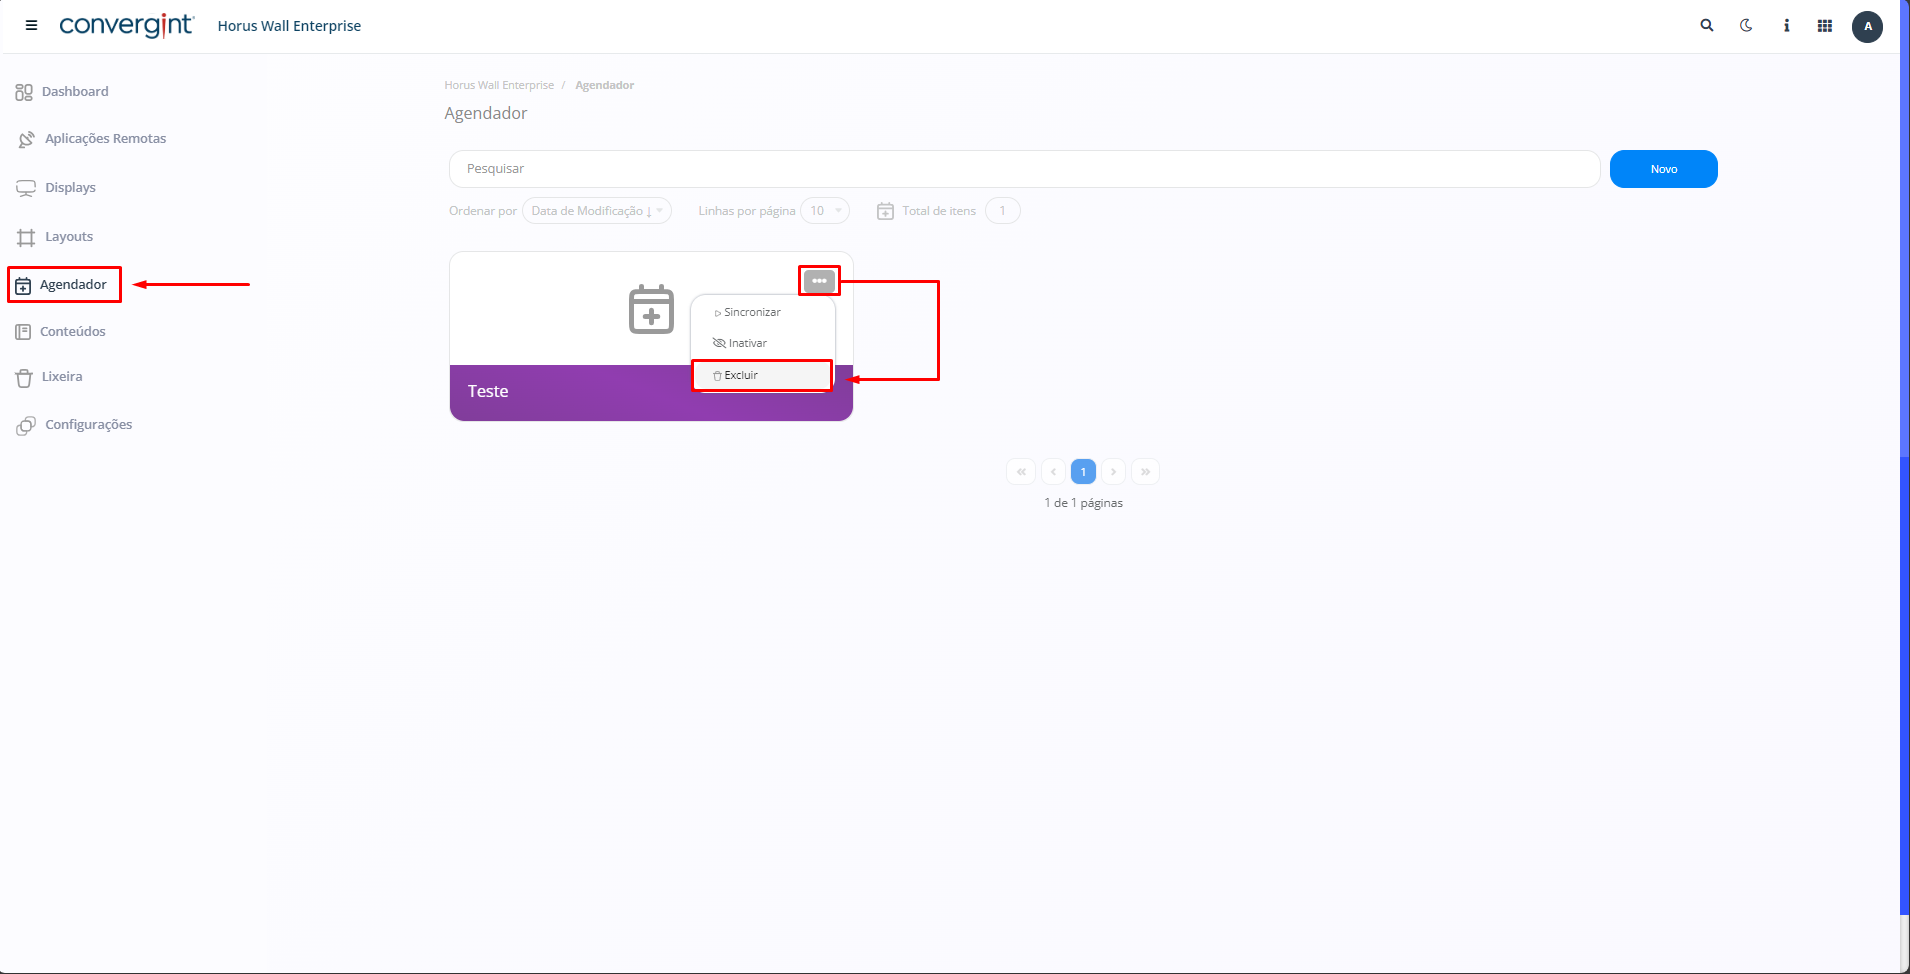
Task: Open the apps grid icon
Action: pos(1825,26)
